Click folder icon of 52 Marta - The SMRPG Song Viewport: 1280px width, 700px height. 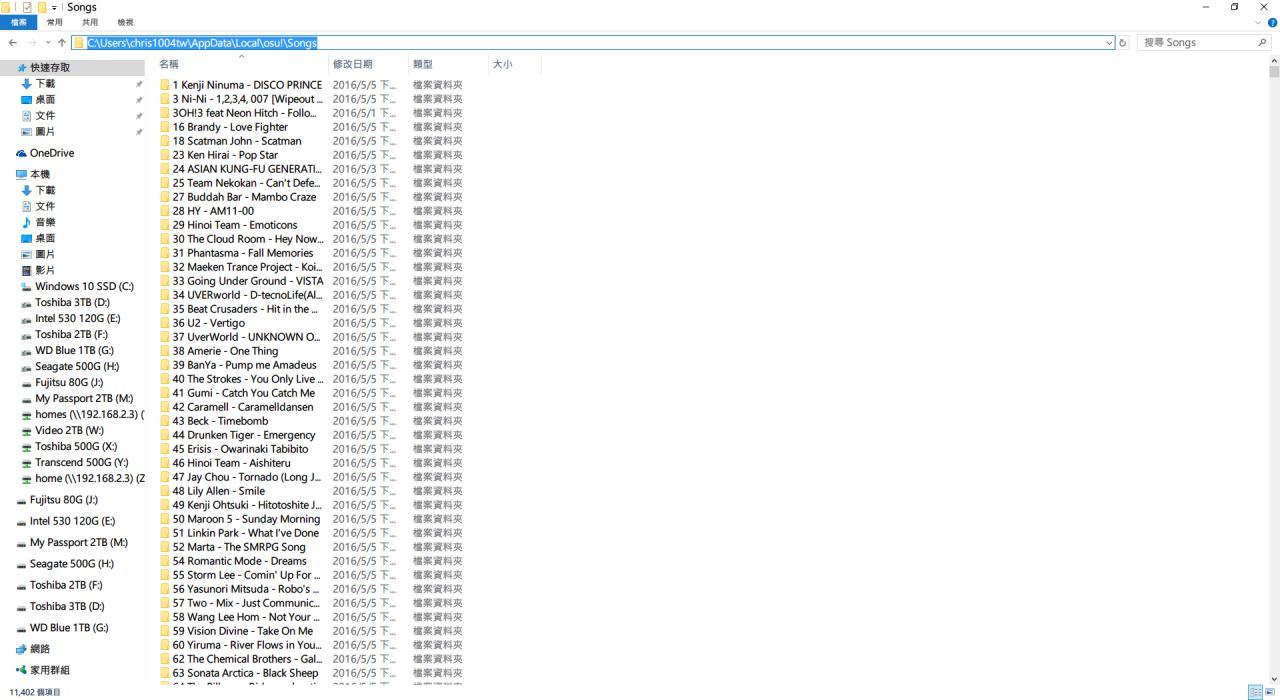[x=165, y=547]
